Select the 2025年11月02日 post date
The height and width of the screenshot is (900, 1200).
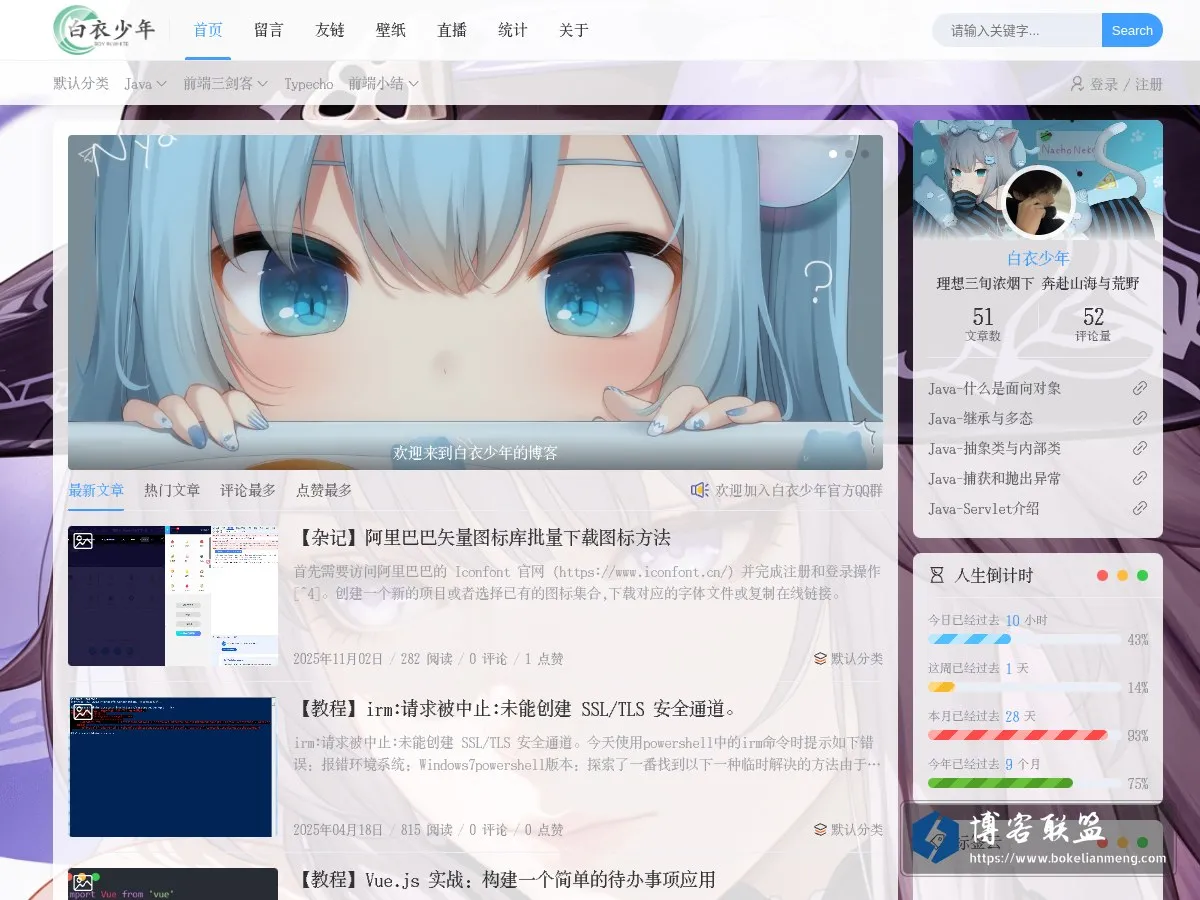pyautogui.click(x=338, y=659)
